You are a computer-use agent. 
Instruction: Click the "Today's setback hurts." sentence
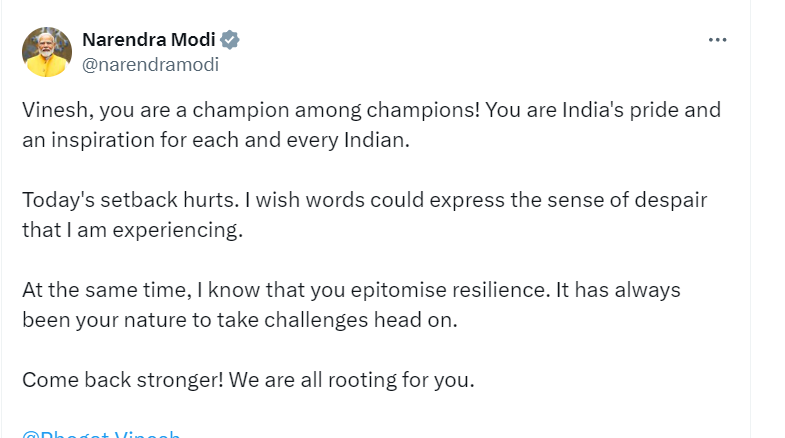click(x=130, y=200)
